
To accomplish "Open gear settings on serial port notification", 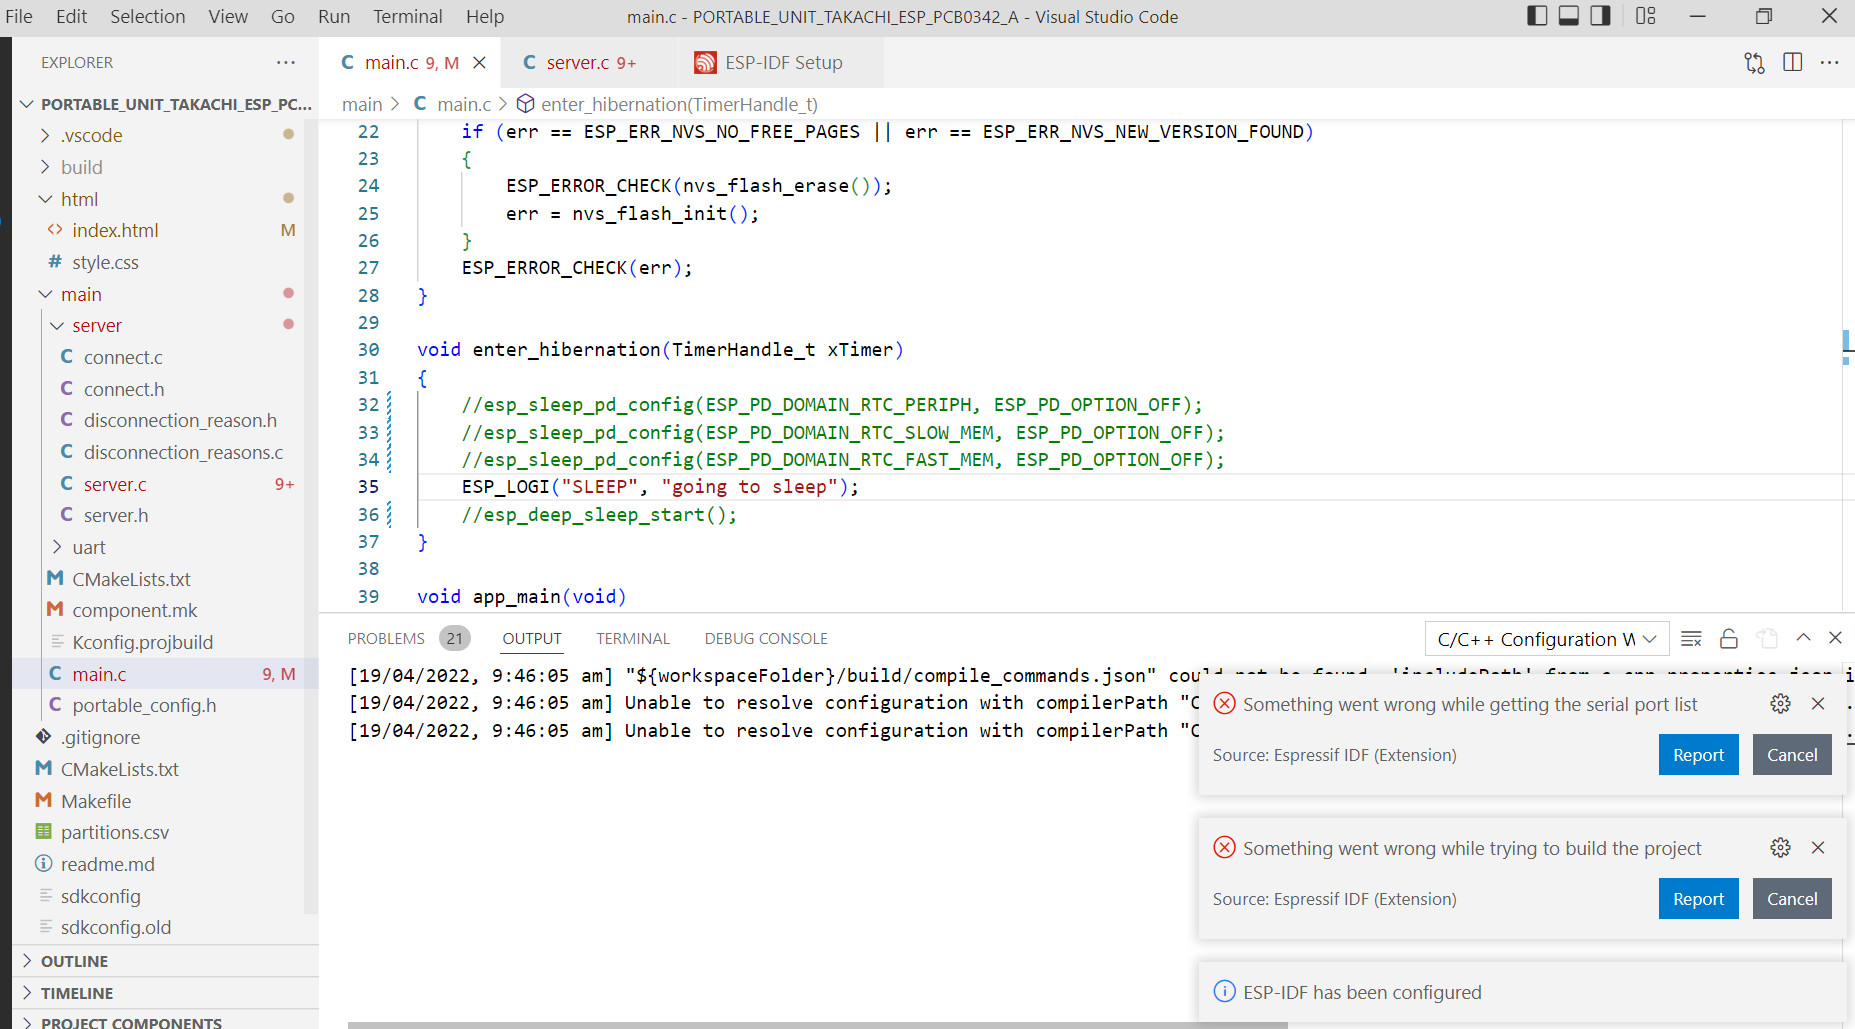I will [x=1780, y=704].
